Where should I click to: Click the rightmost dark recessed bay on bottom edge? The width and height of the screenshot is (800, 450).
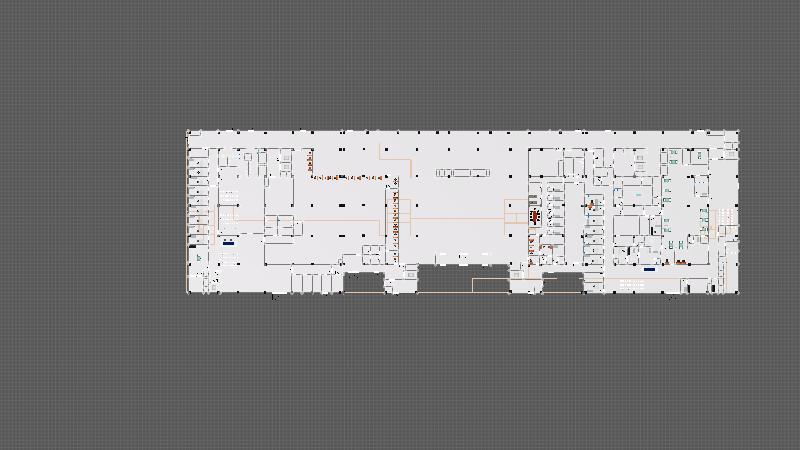tap(562, 283)
